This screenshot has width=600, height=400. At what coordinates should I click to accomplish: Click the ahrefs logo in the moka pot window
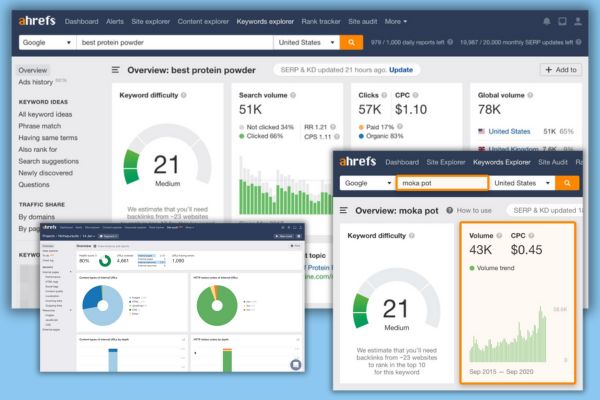[358, 162]
